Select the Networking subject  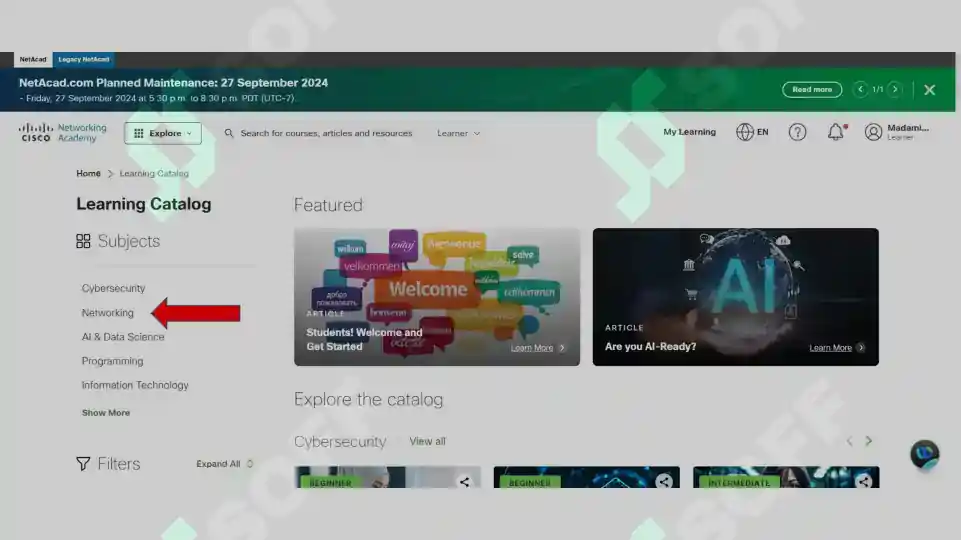click(x=107, y=313)
